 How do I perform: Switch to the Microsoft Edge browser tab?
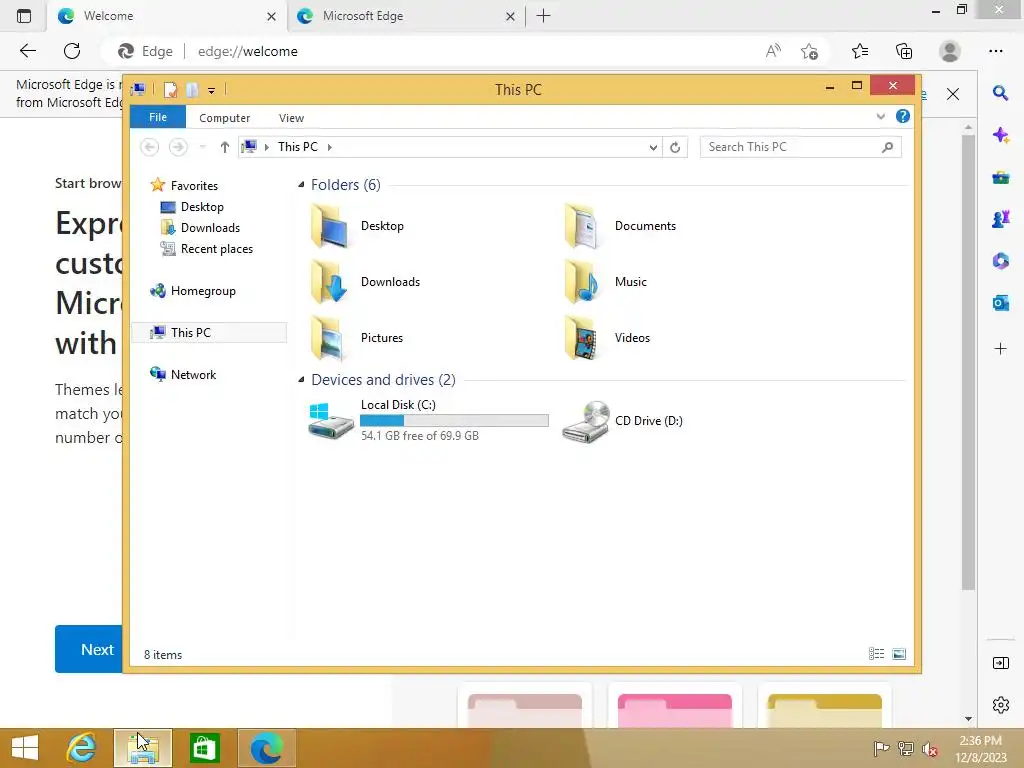click(406, 16)
